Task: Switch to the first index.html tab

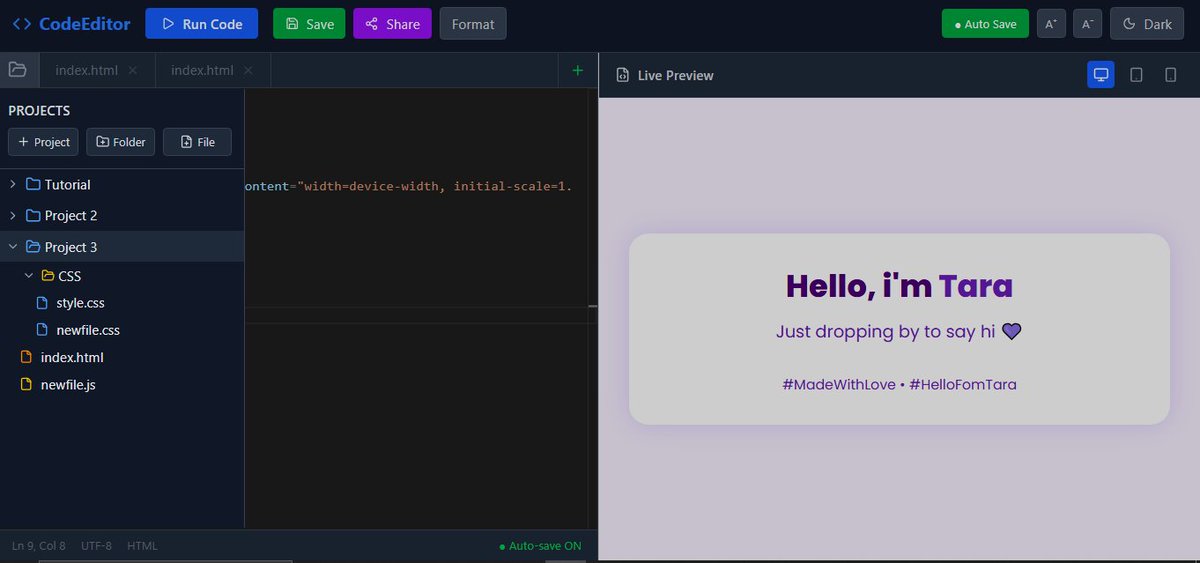Action: click(87, 70)
